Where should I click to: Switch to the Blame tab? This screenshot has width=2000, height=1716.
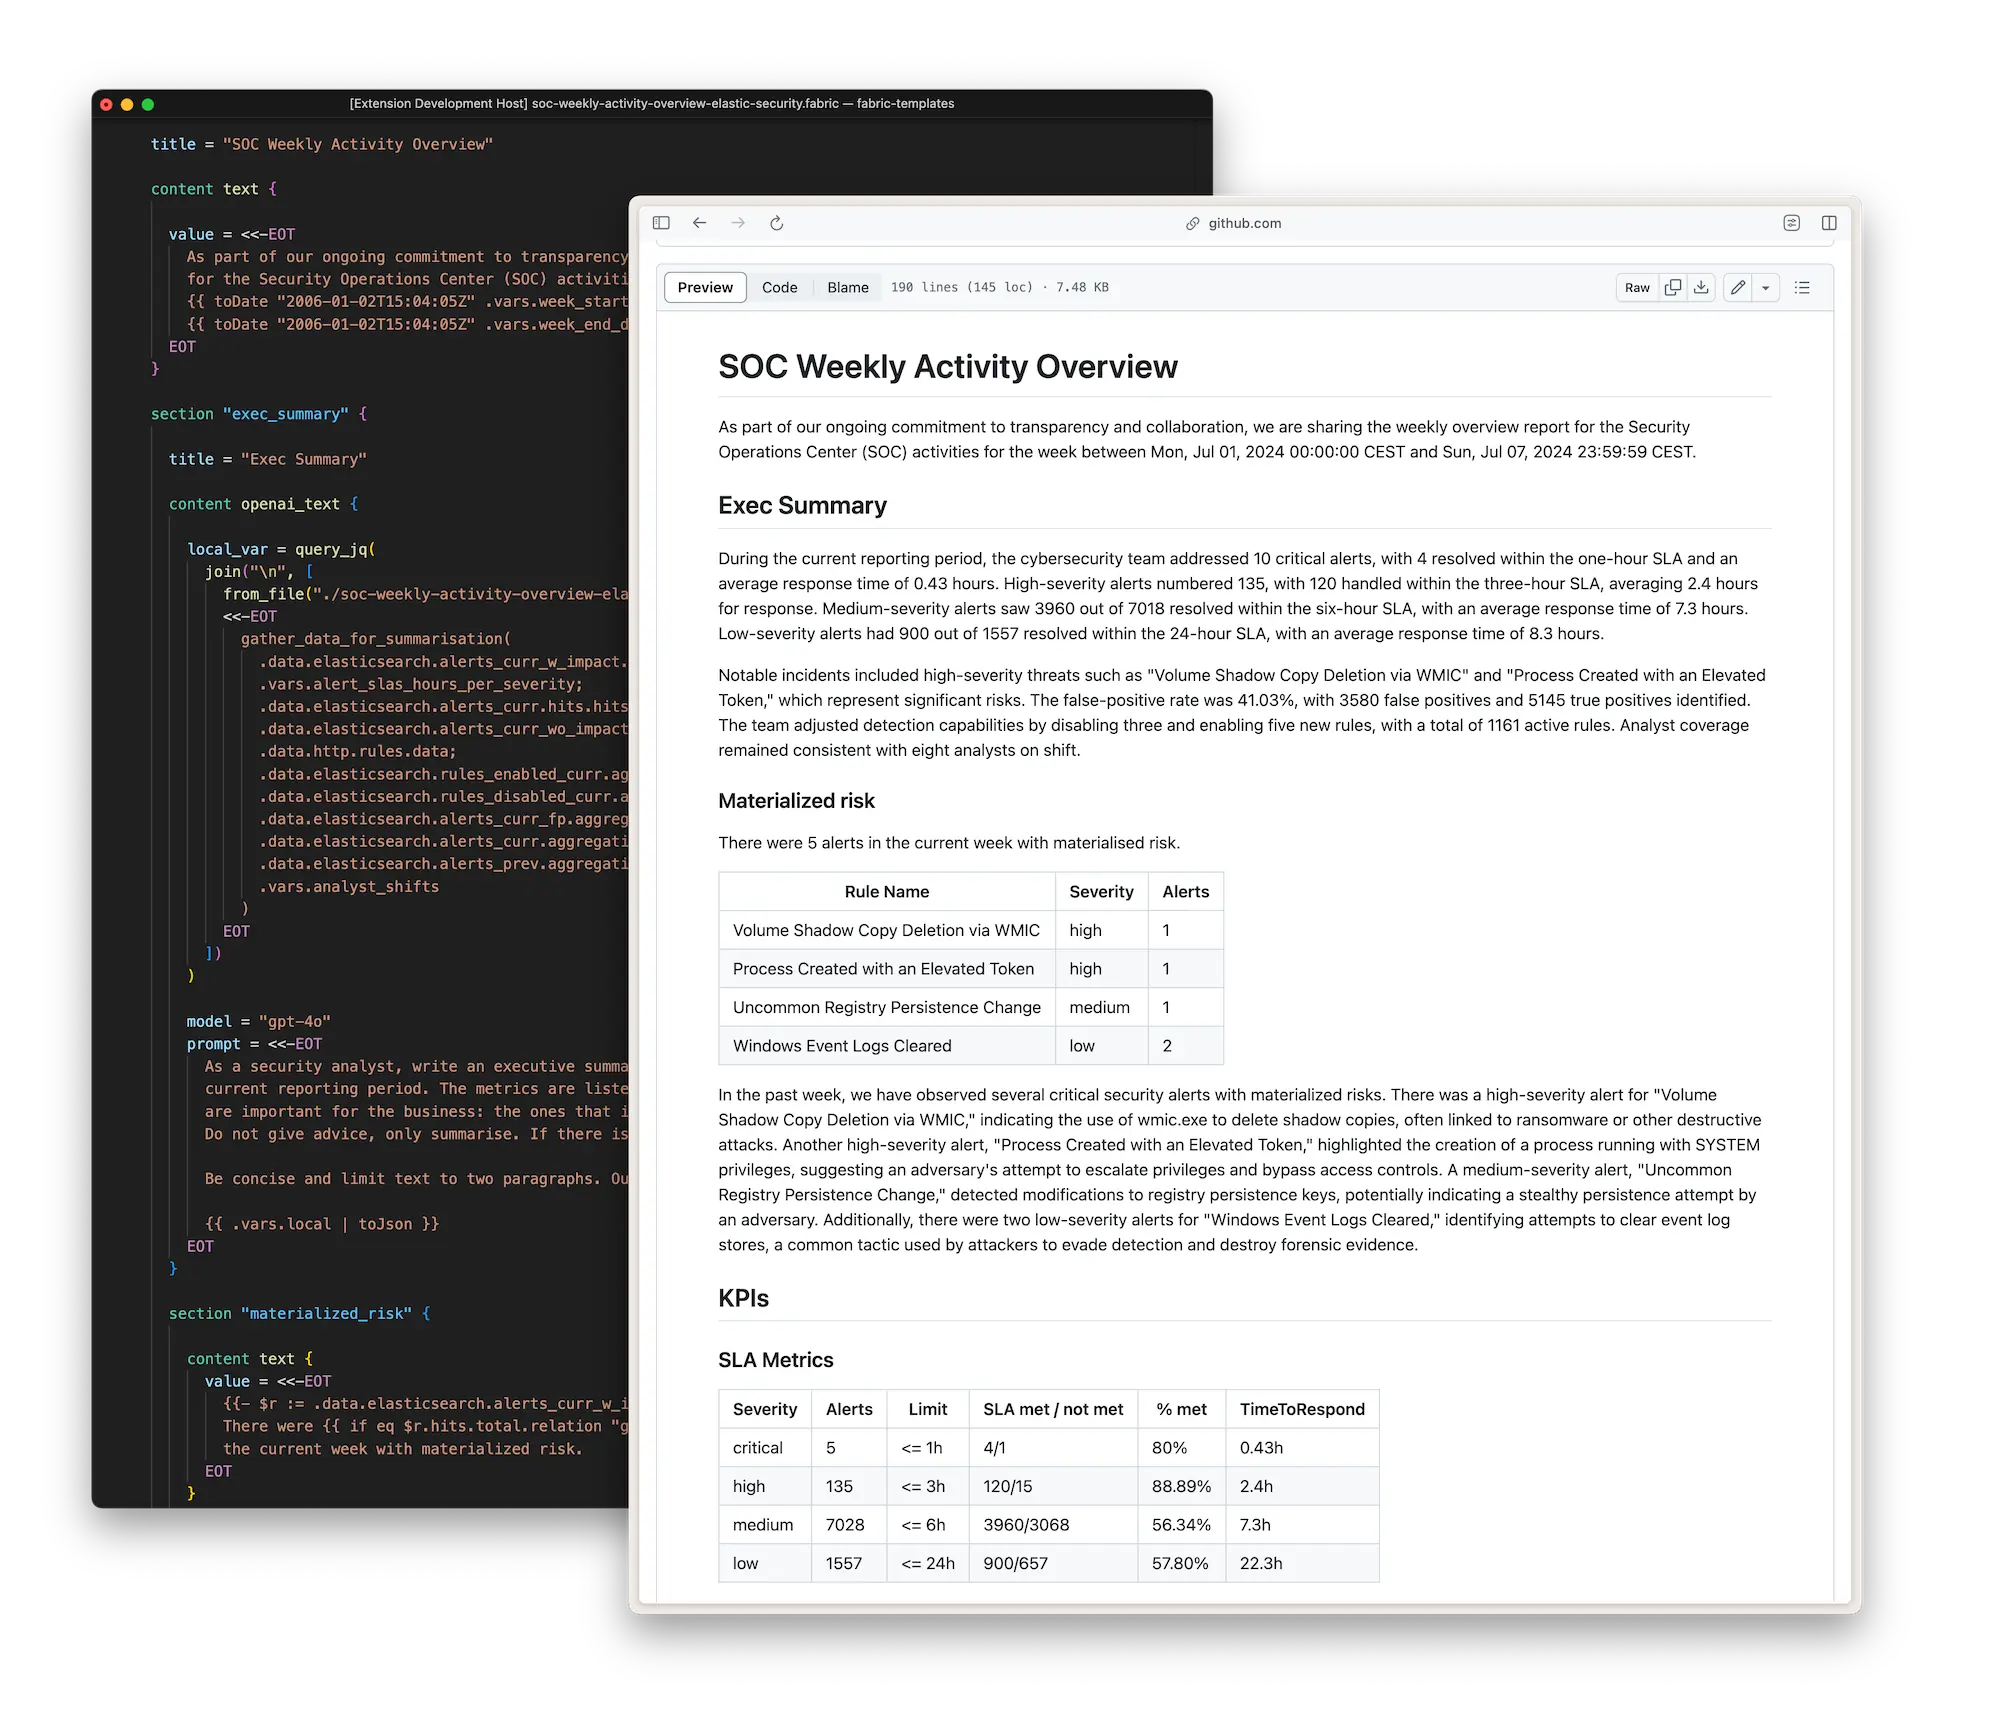(x=847, y=287)
